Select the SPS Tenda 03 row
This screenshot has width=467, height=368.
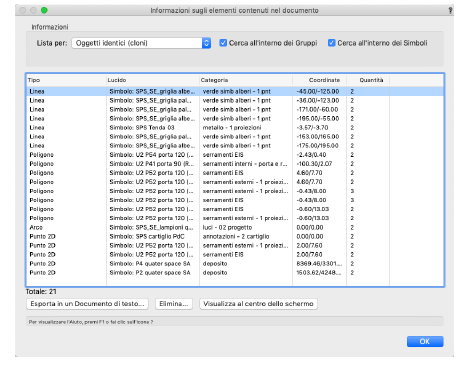tap(235, 127)
